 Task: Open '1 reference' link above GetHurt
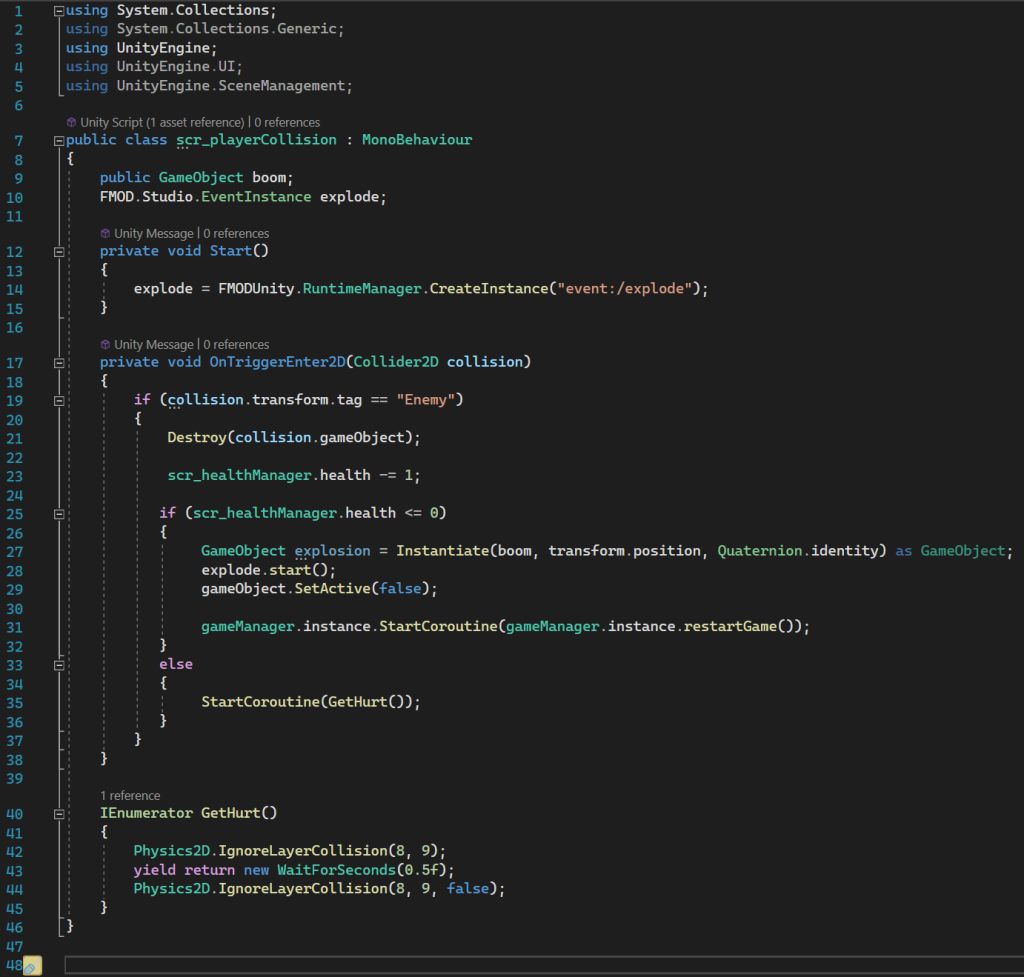(x=130, y=796)
